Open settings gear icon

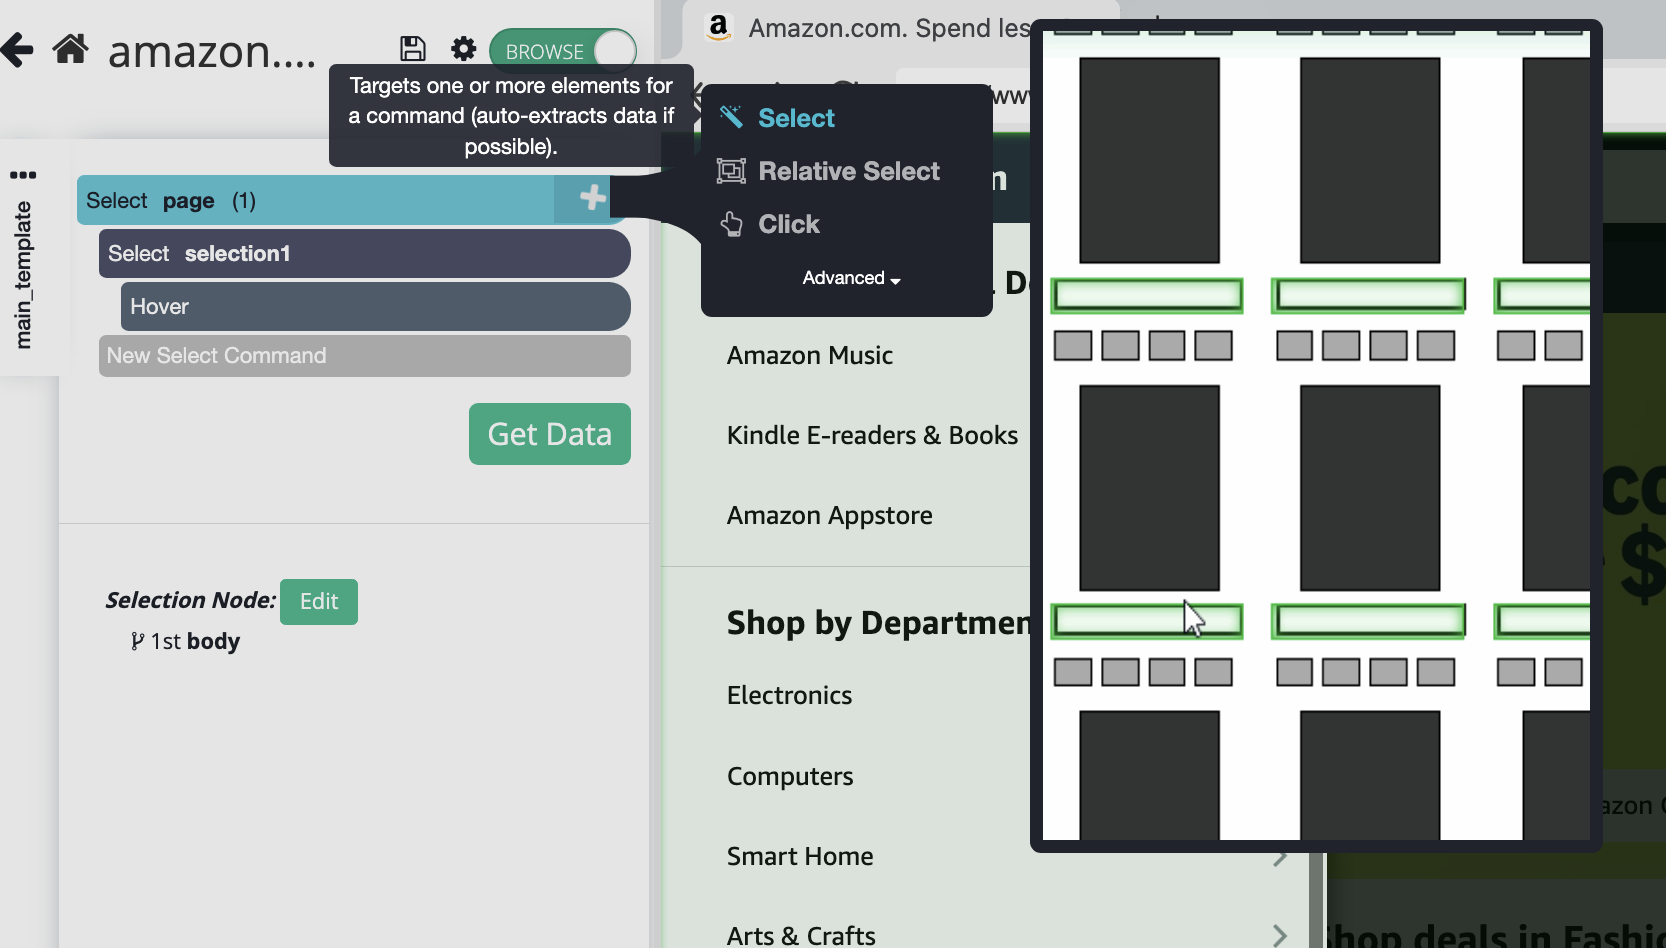463,49
